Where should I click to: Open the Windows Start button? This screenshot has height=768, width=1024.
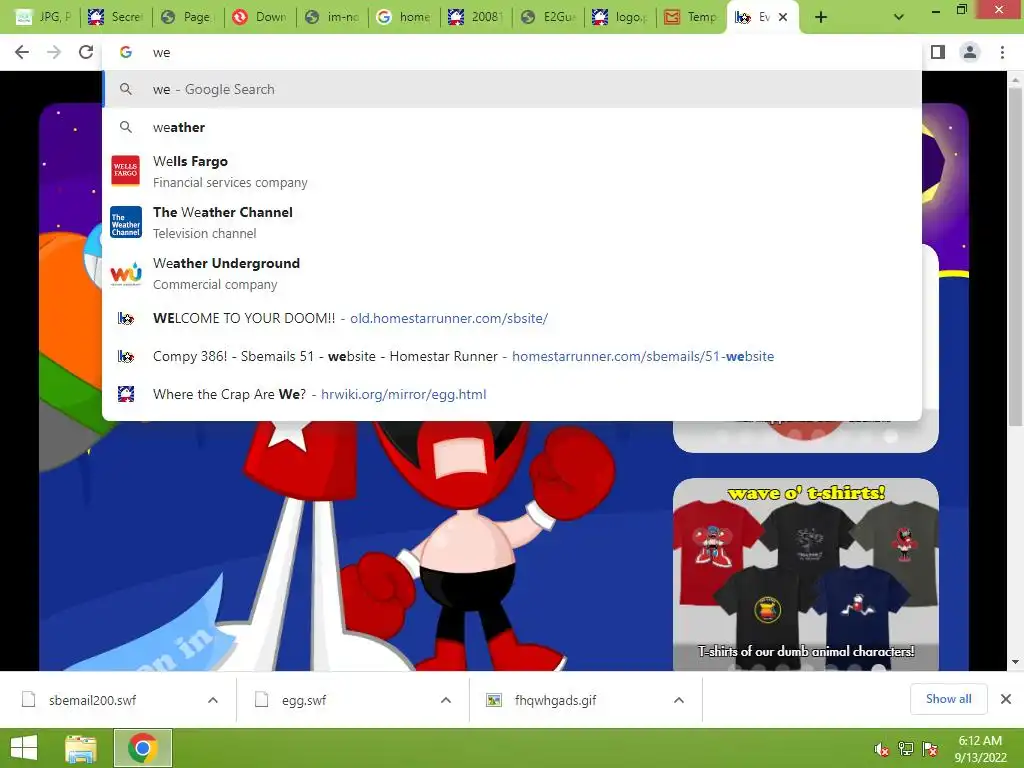click(24, 748)
